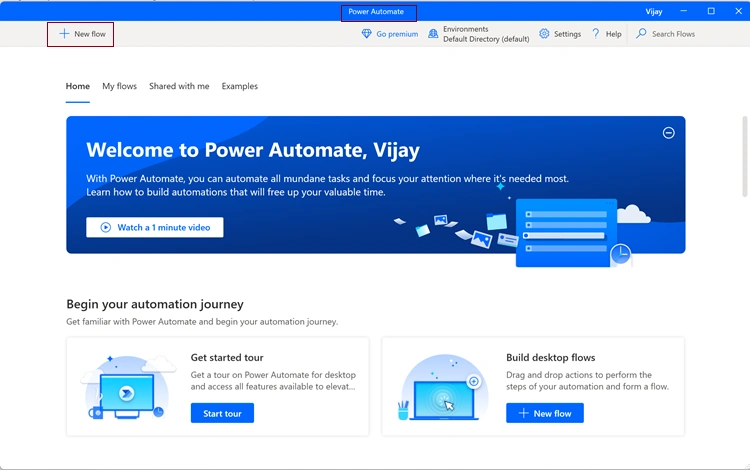The height and width of the screenshot is (470, 750).
Task: Click the play icon on video button
Action: (106, 227)
